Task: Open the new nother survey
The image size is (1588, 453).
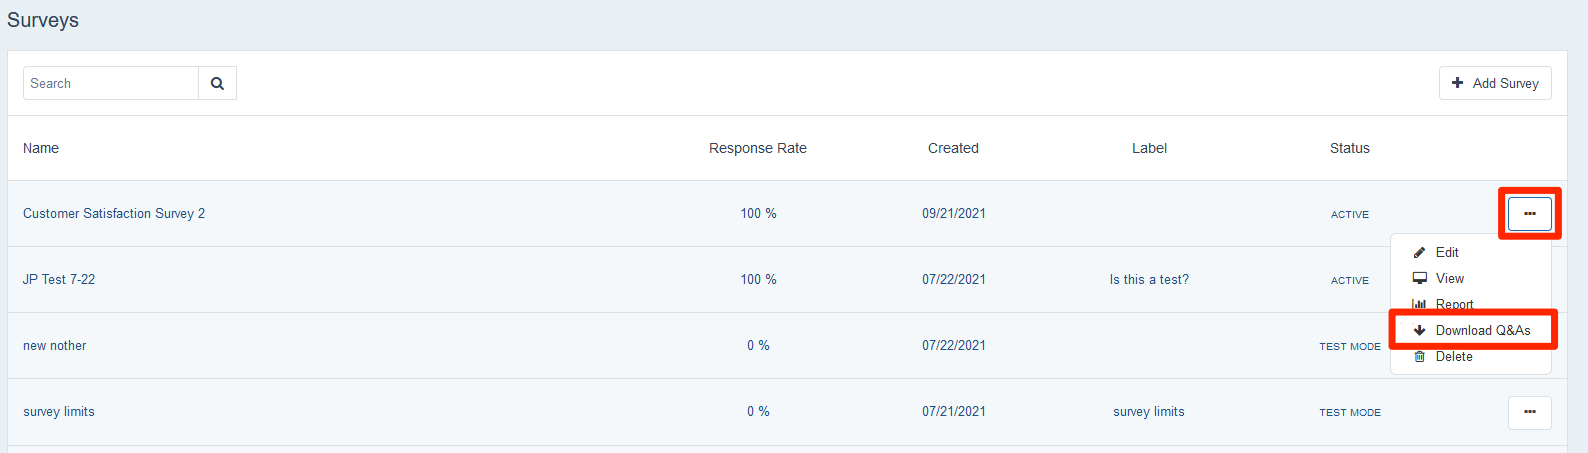Action: click(x=55, y=346)
